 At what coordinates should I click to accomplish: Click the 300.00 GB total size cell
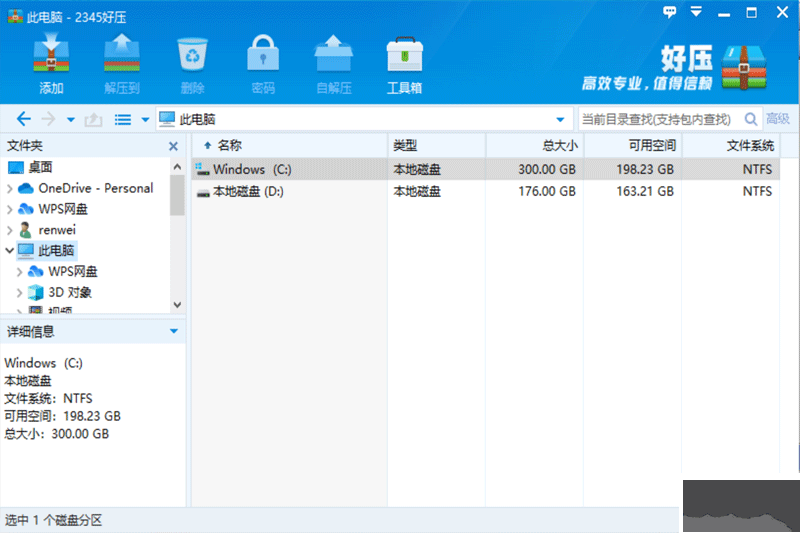click(547, 169)
